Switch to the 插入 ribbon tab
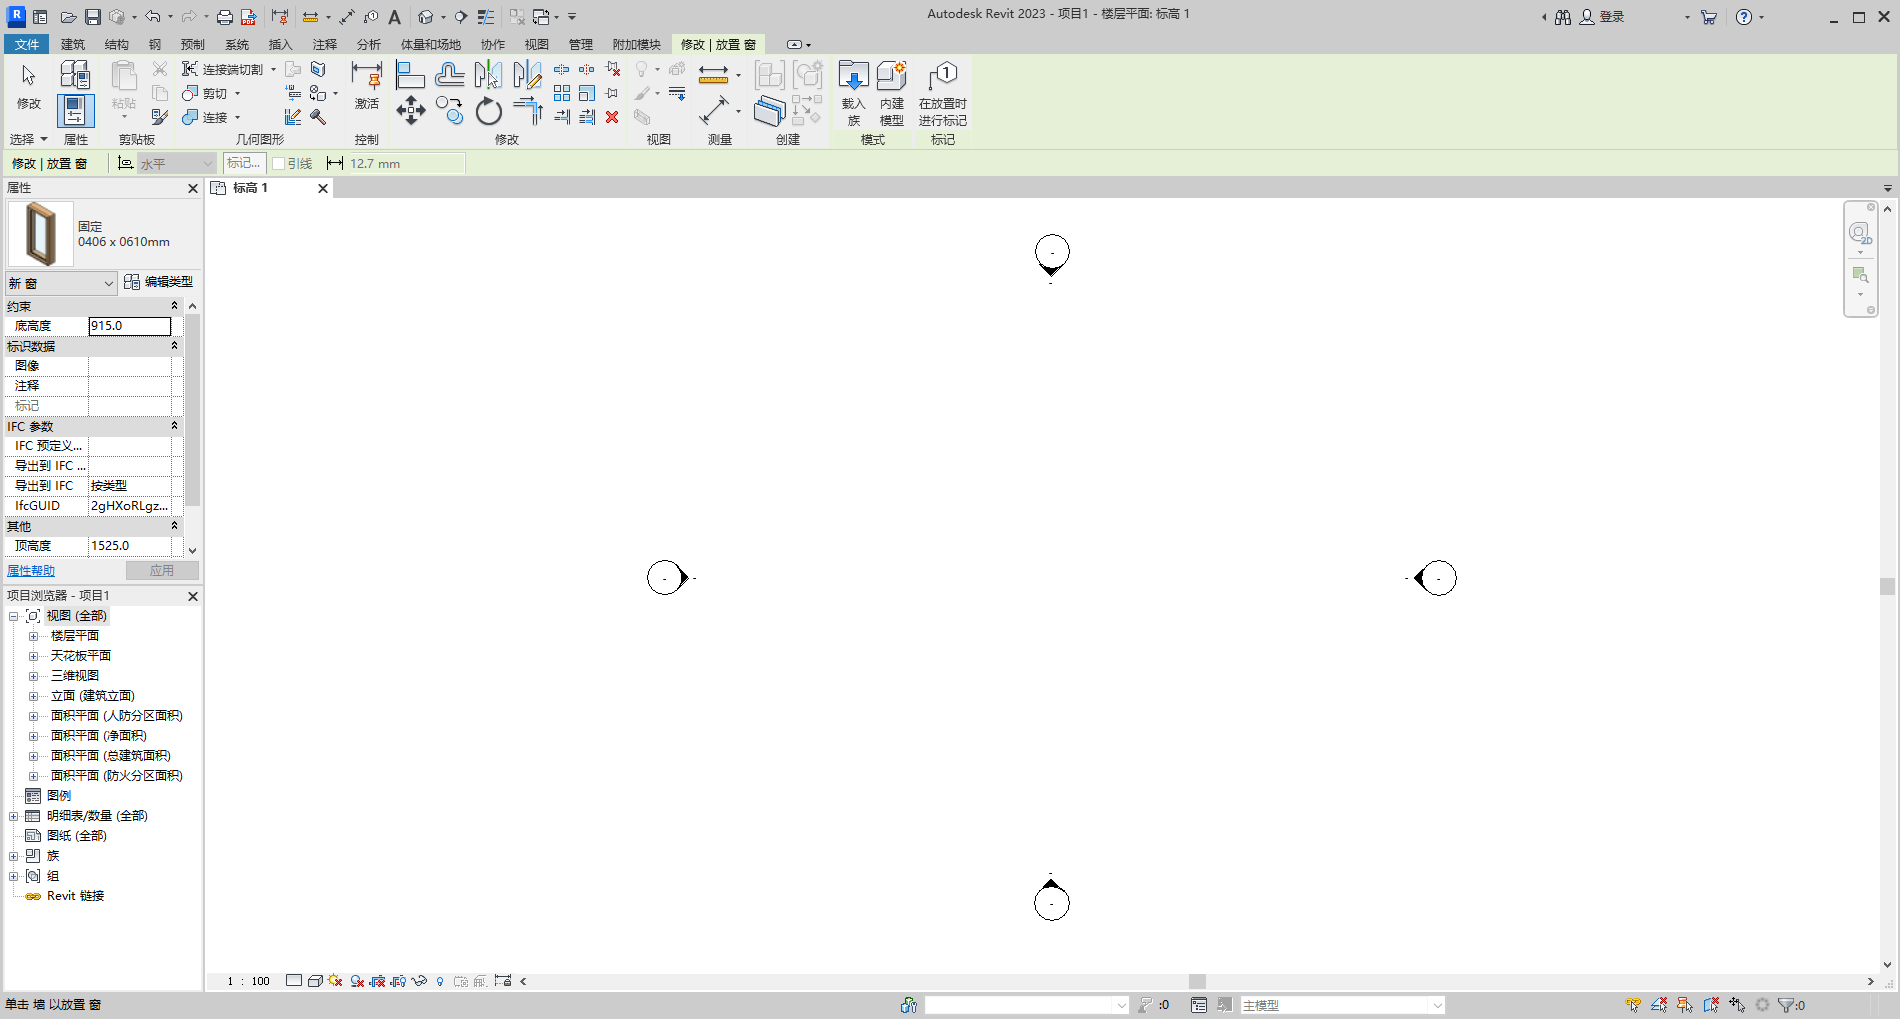The width and height of the screenshot is (1900, 1019). point(279,44)
